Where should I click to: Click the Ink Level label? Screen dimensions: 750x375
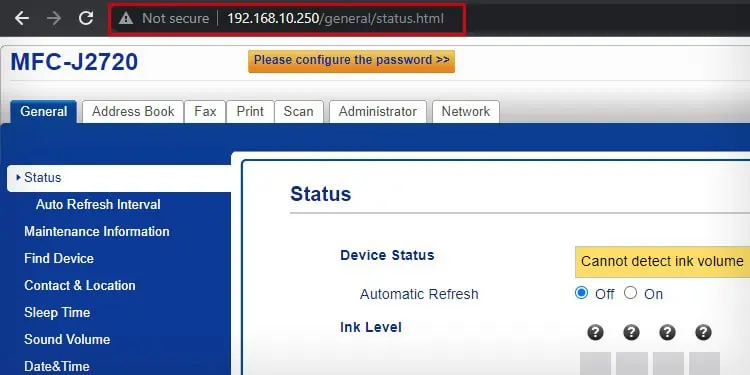tap(371, 327)
